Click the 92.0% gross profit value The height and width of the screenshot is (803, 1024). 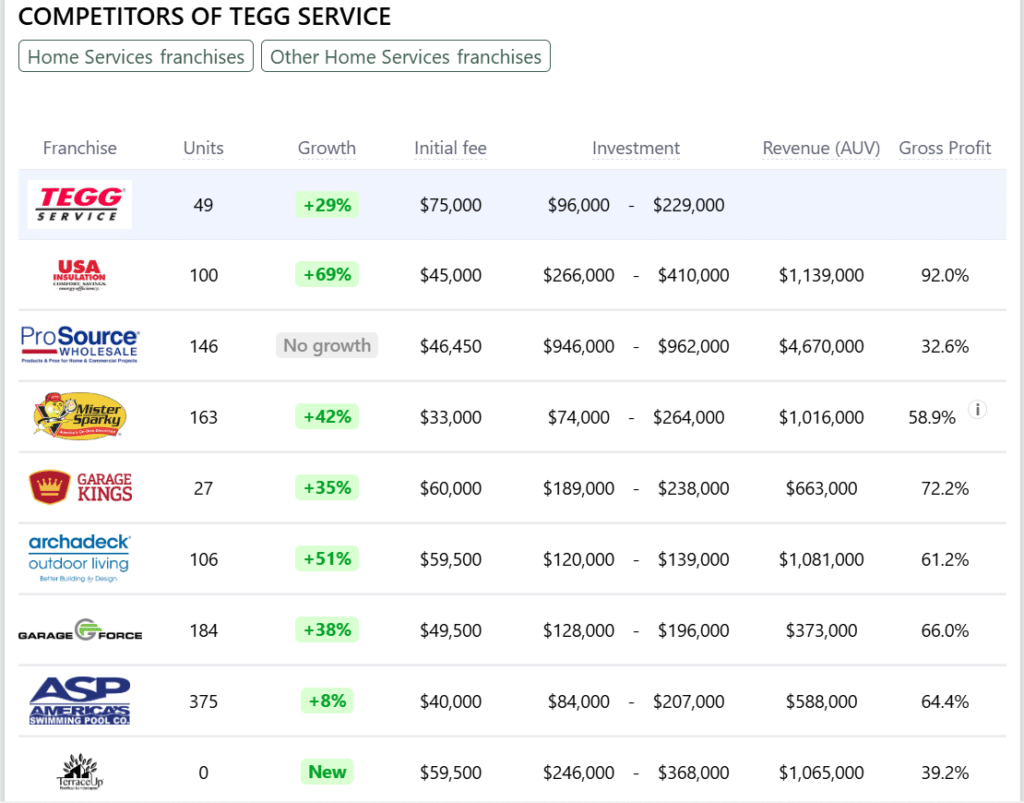pos(944,276)
